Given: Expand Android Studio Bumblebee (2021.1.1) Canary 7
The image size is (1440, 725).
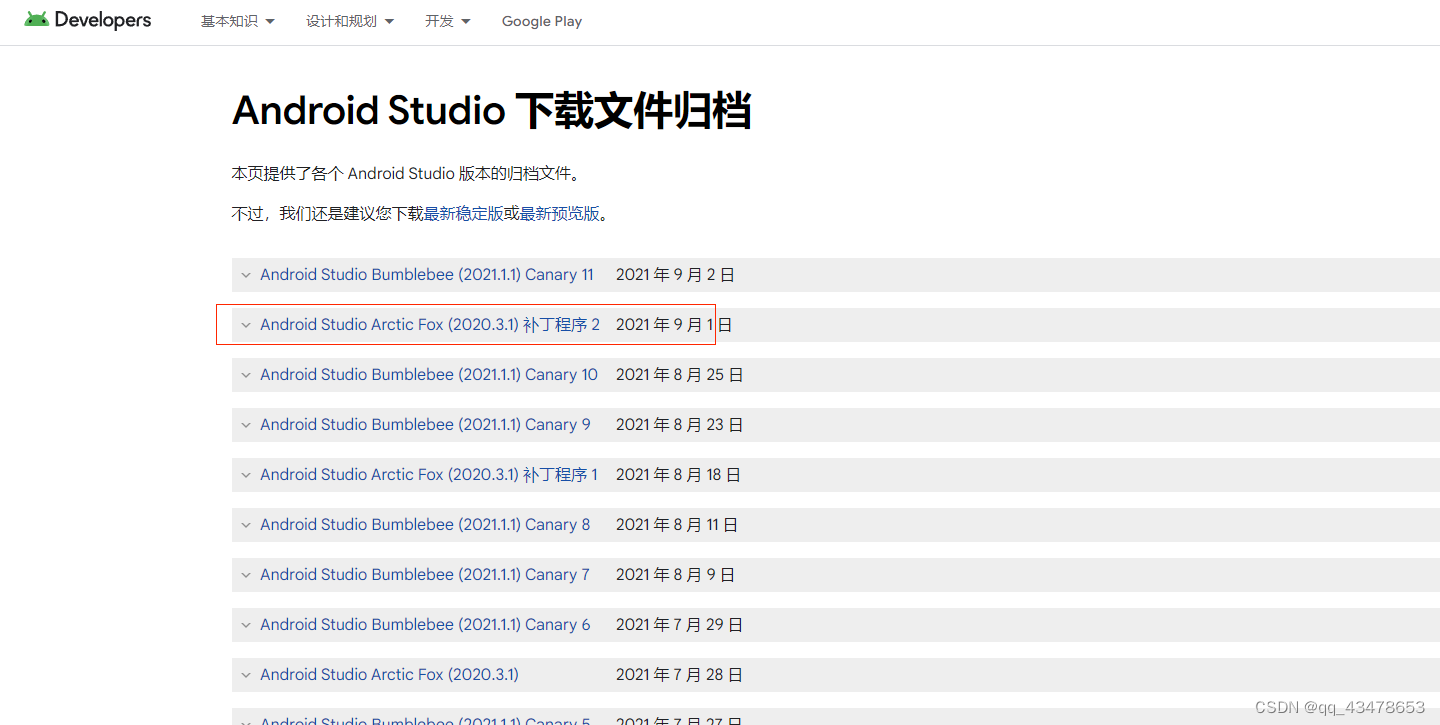Looking at the screenshot, I should point(245,574).
